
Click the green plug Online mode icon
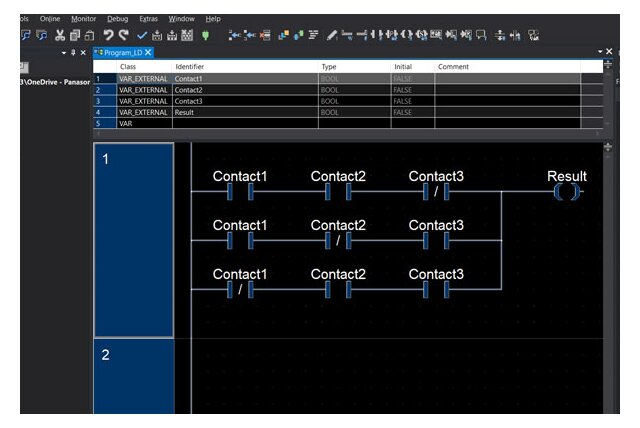pos(205,35)
